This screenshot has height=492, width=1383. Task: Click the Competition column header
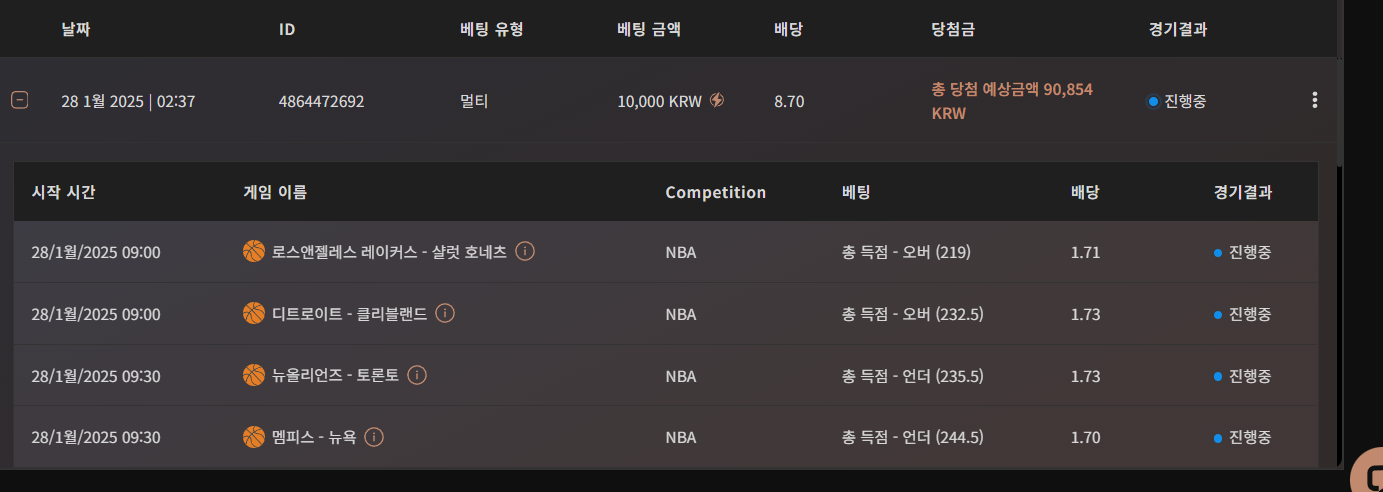point(715,192)
